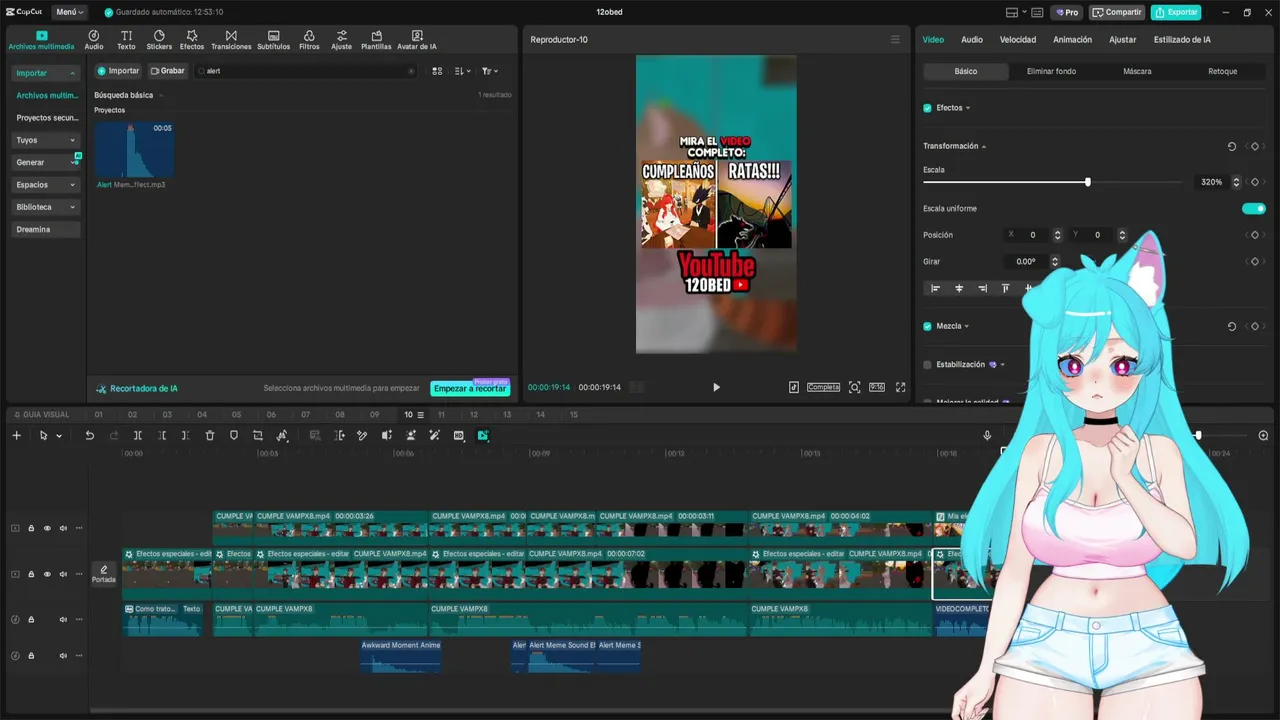
Task: Select the Eliminar fondo sub-tab
Action: tap(1051, 72)
